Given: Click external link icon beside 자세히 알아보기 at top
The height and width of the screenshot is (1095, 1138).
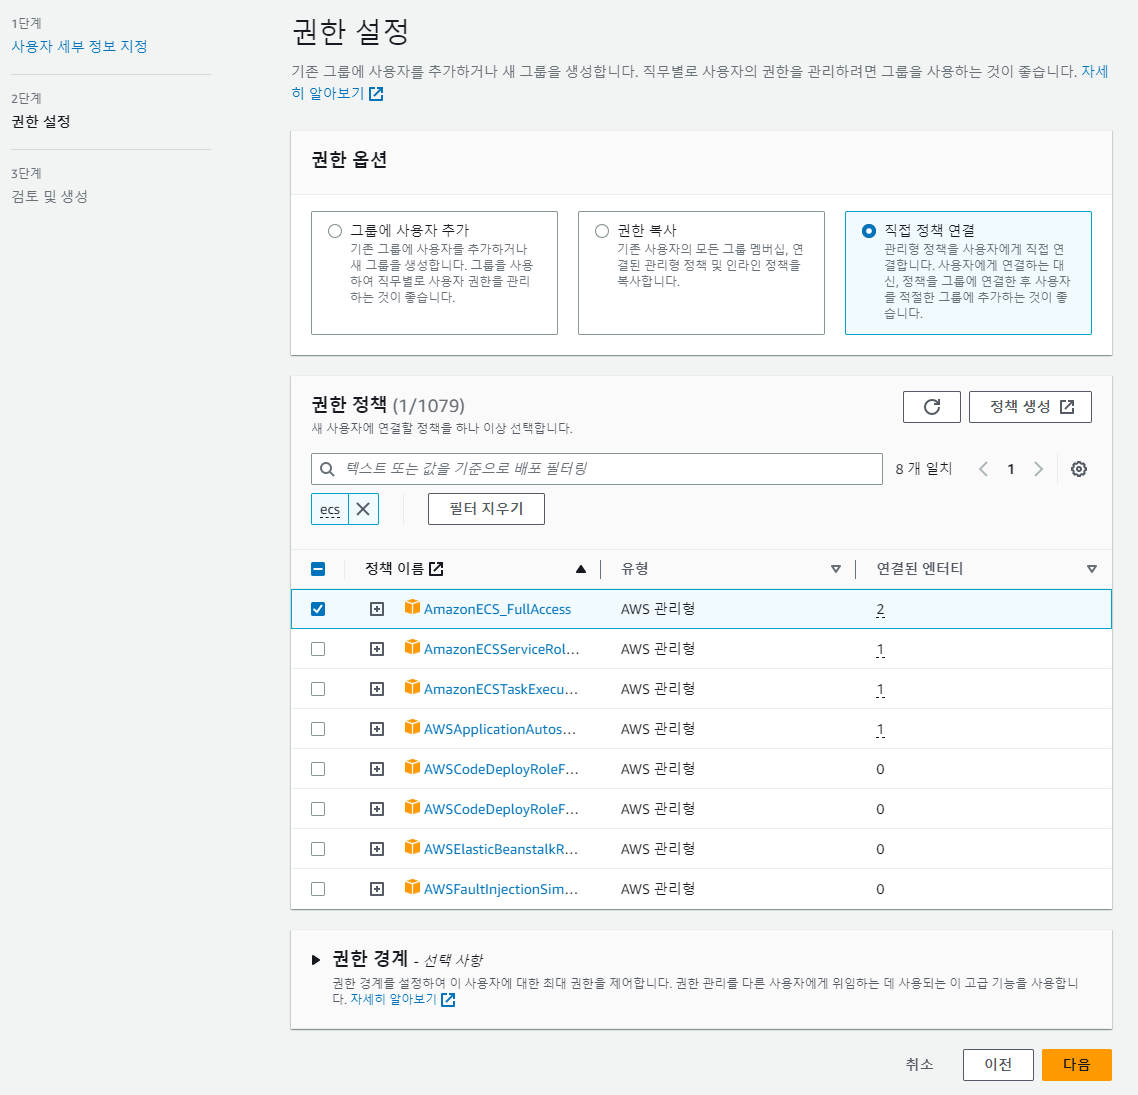Looking at the screenshot, I should [376, 94].
